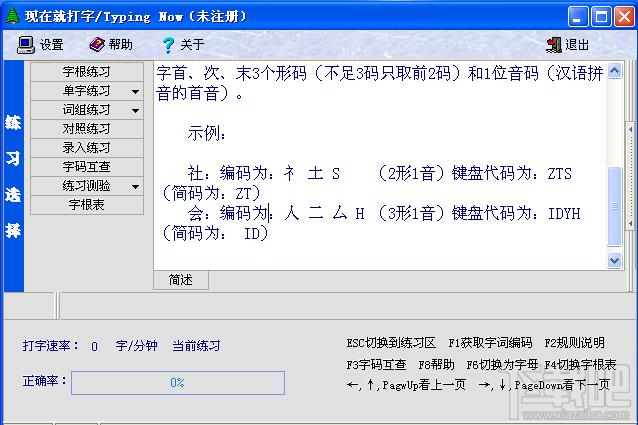Expand the 词组练习 dropdown arrow

135,111
